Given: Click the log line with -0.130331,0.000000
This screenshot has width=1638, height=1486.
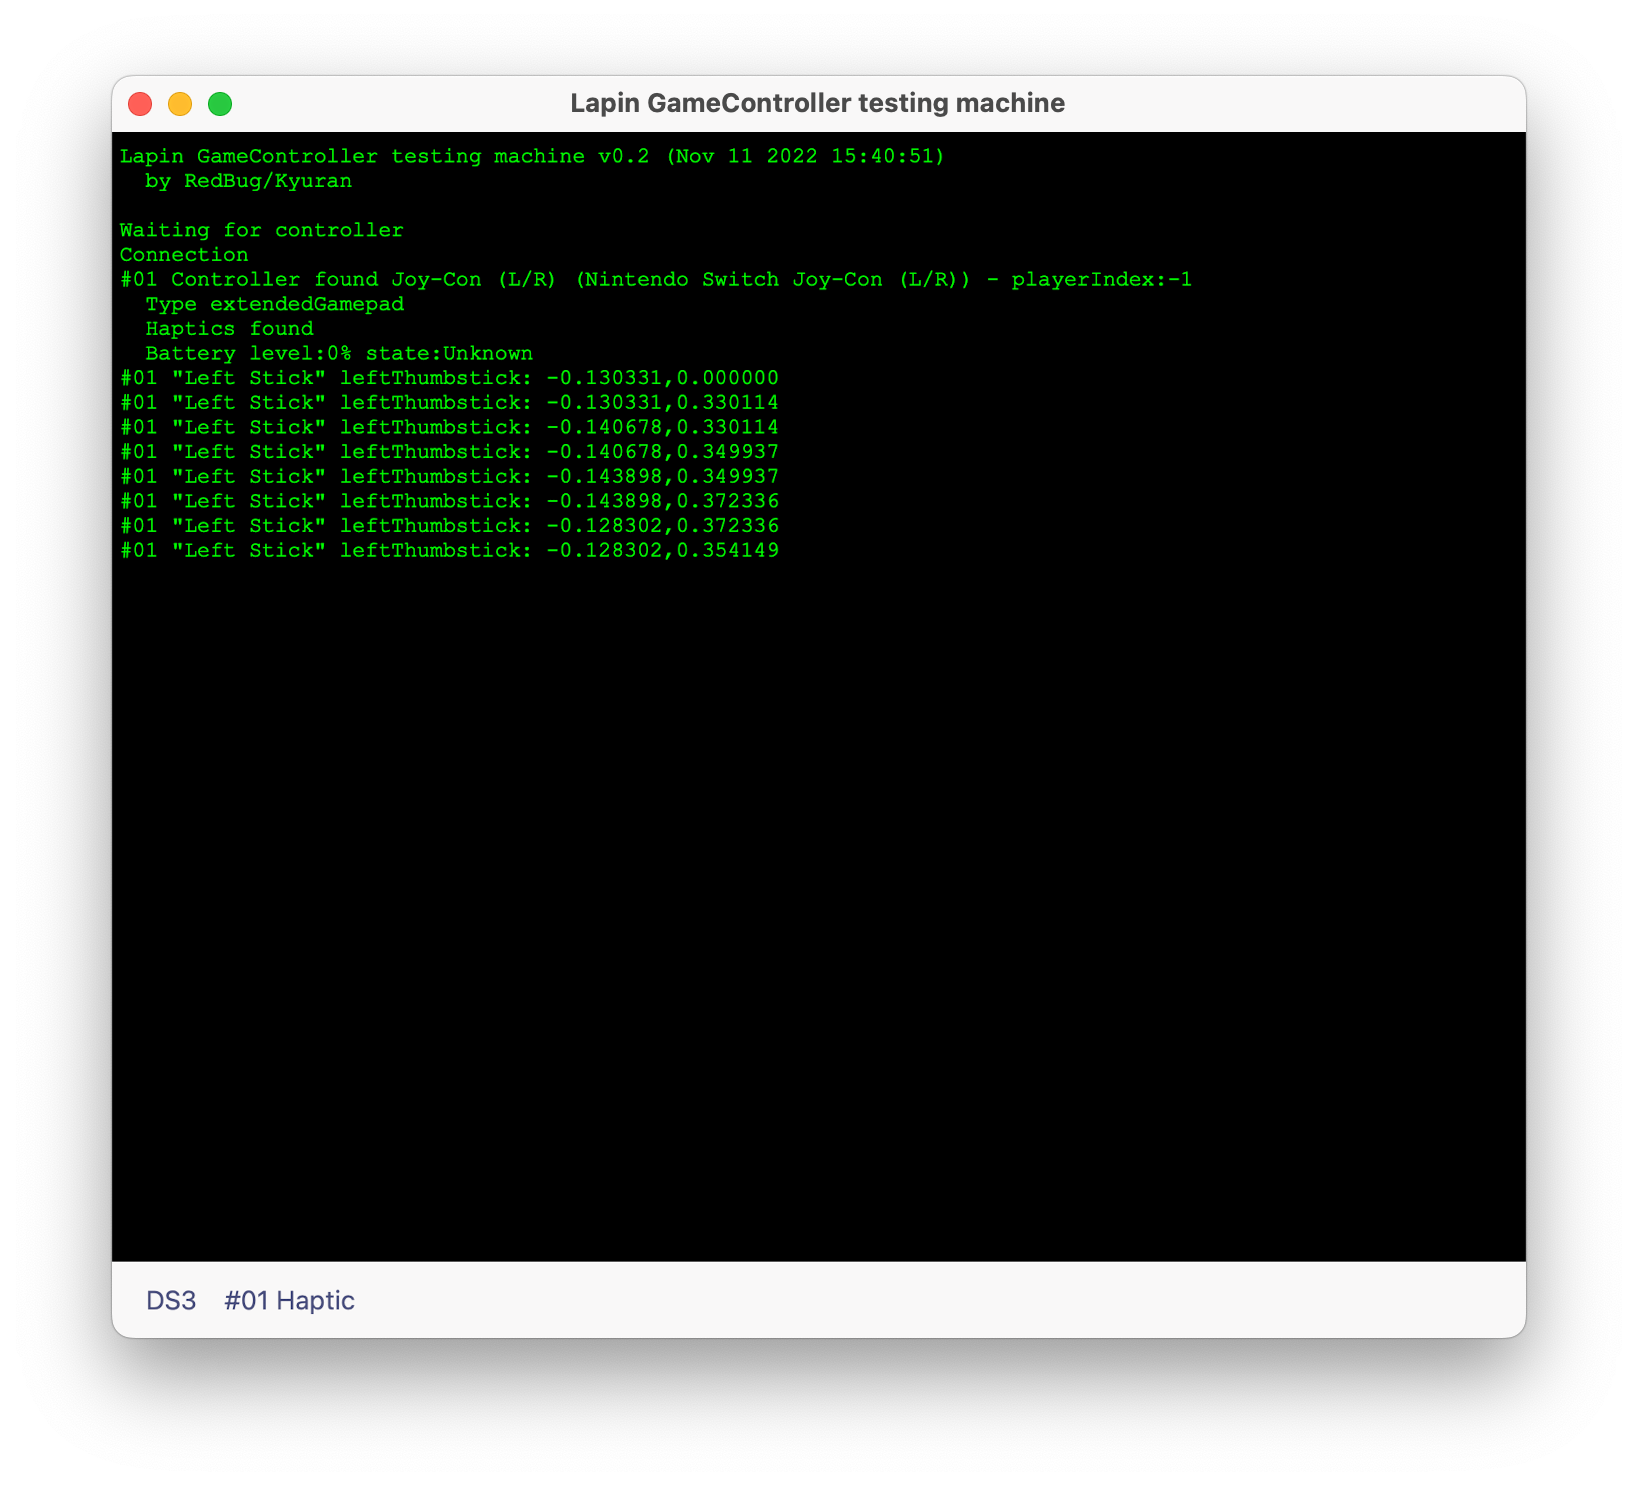Looking at the screenshot, I should pos(449,378).
